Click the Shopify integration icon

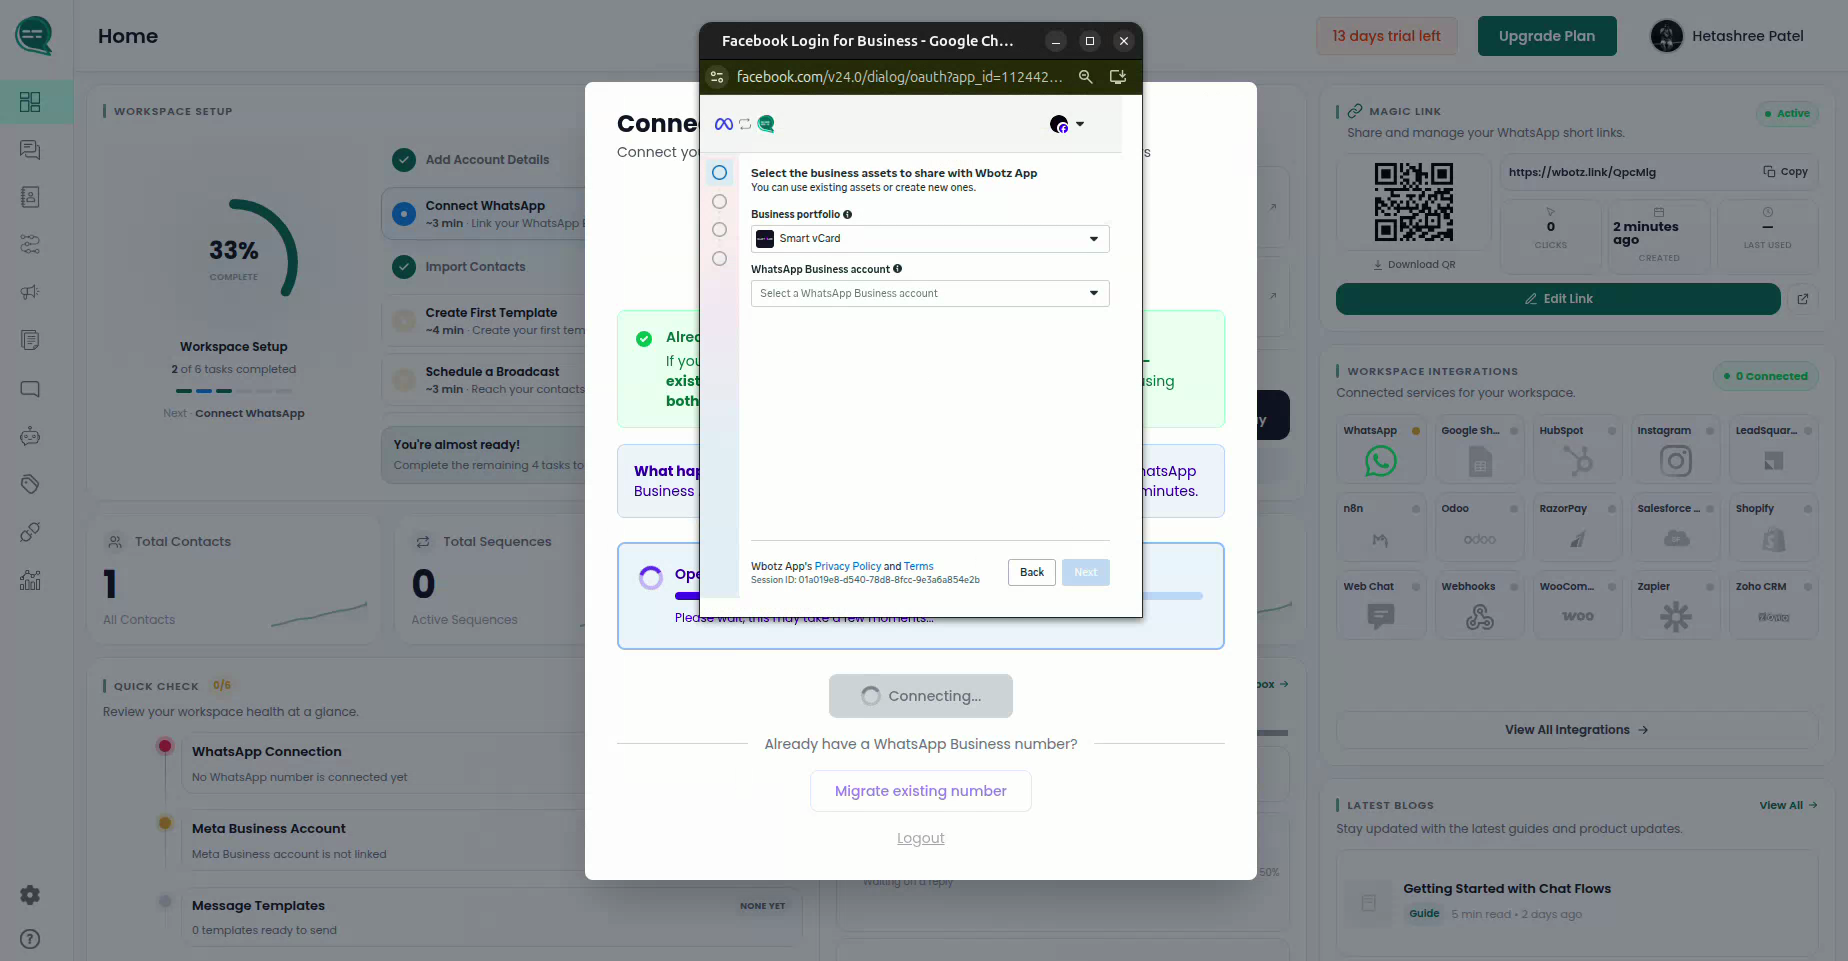[x=1774, y=539]
